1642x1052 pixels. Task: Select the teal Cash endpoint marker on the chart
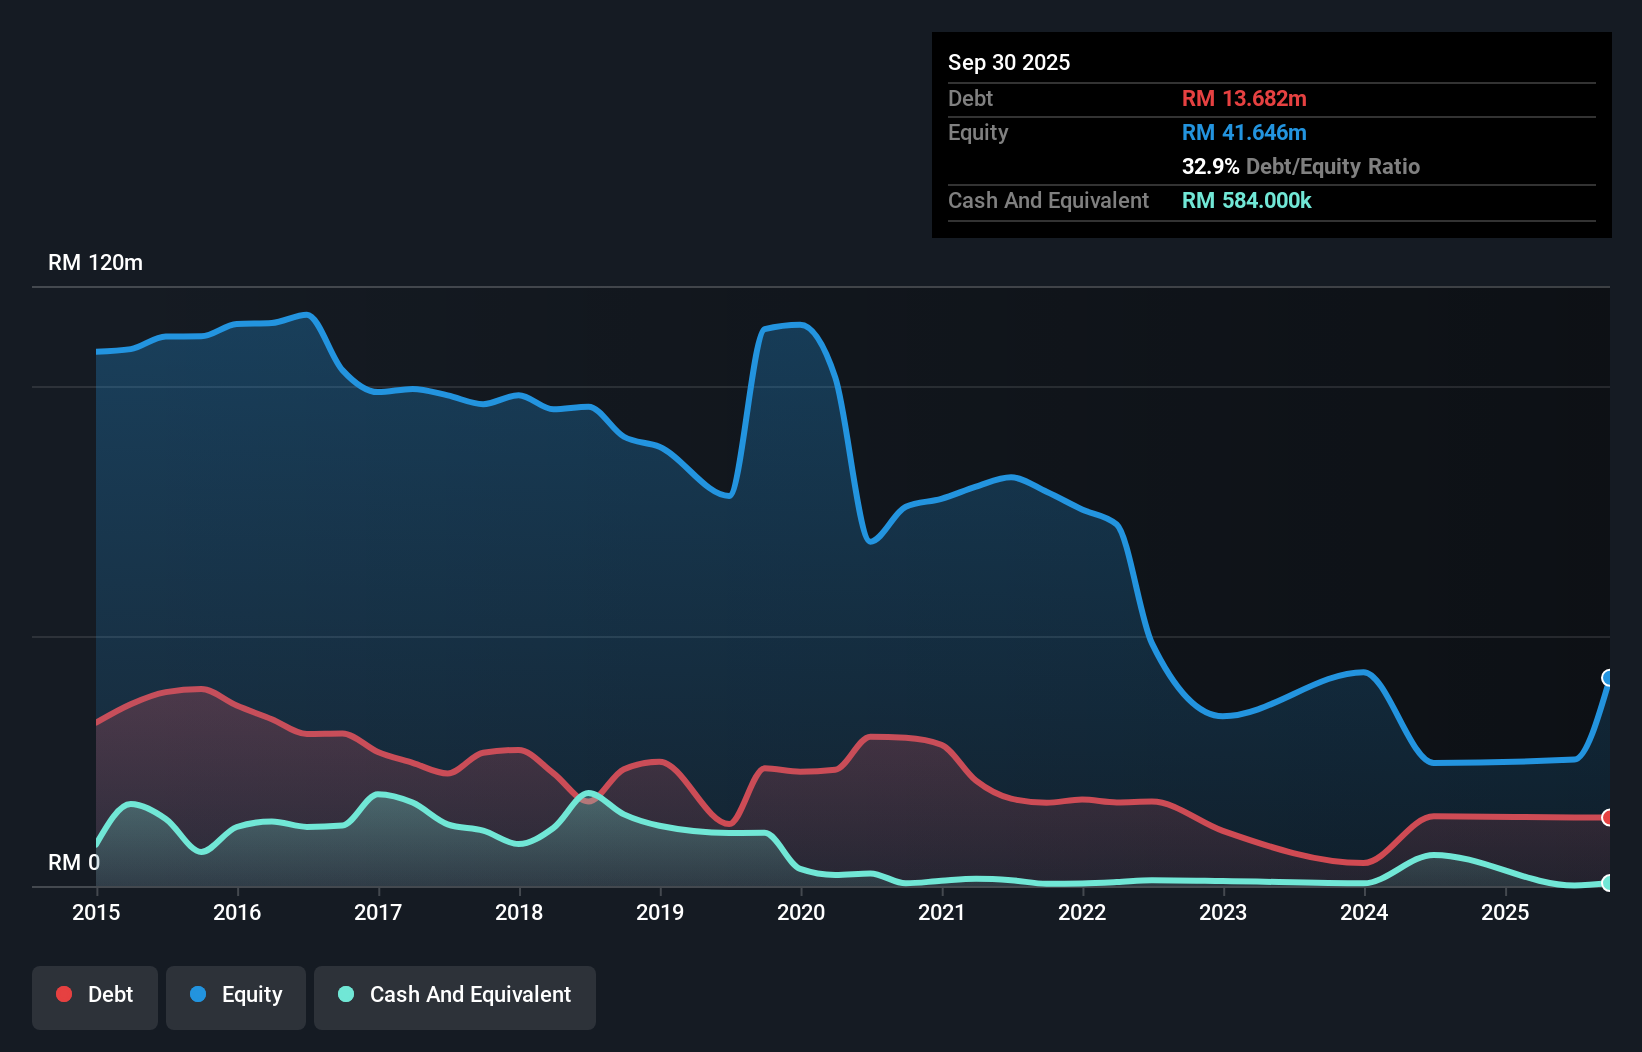(1607, 884)
